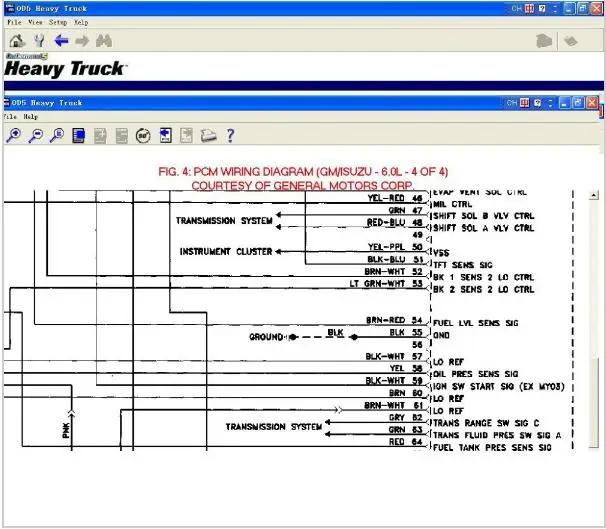Click the second greyed page icon before rotate
Screen dimensions: 606x529
(x=121, y=136)
